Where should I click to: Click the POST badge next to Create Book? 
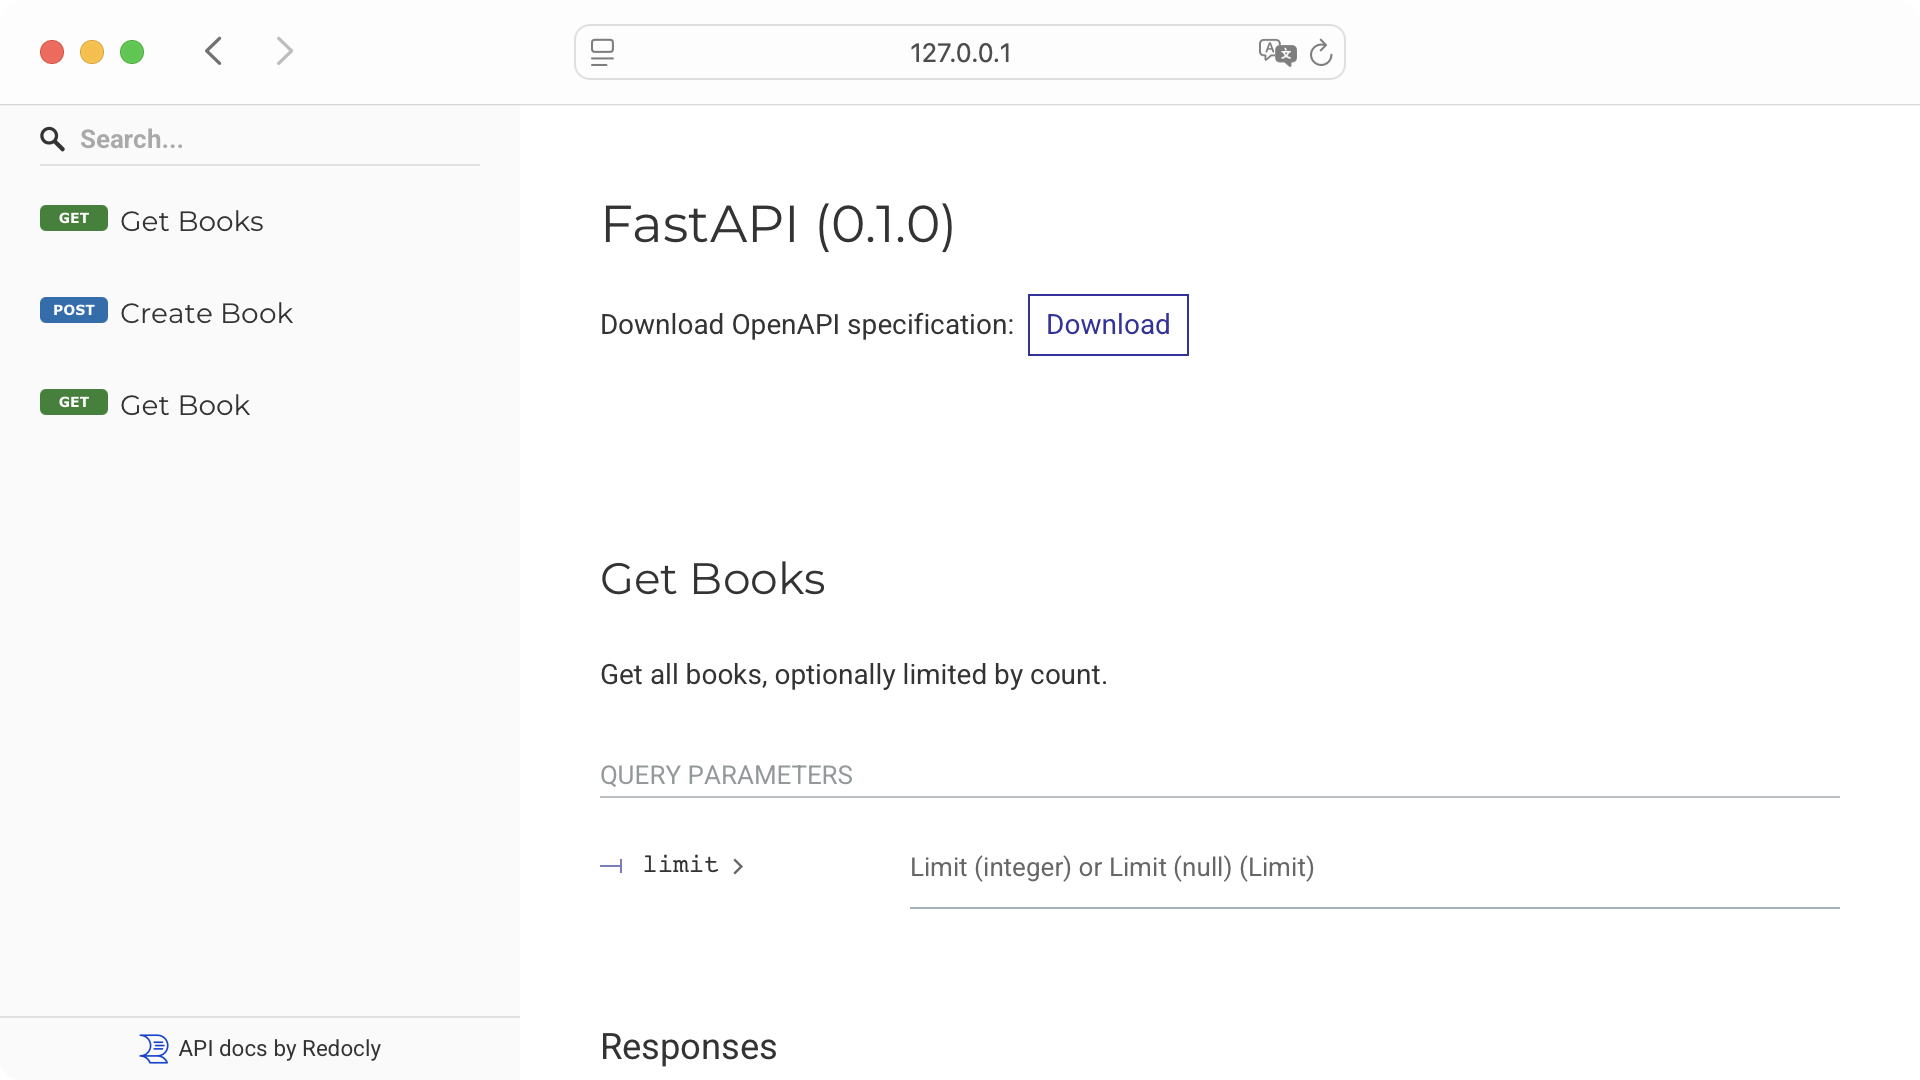click(x=73, y=310)
